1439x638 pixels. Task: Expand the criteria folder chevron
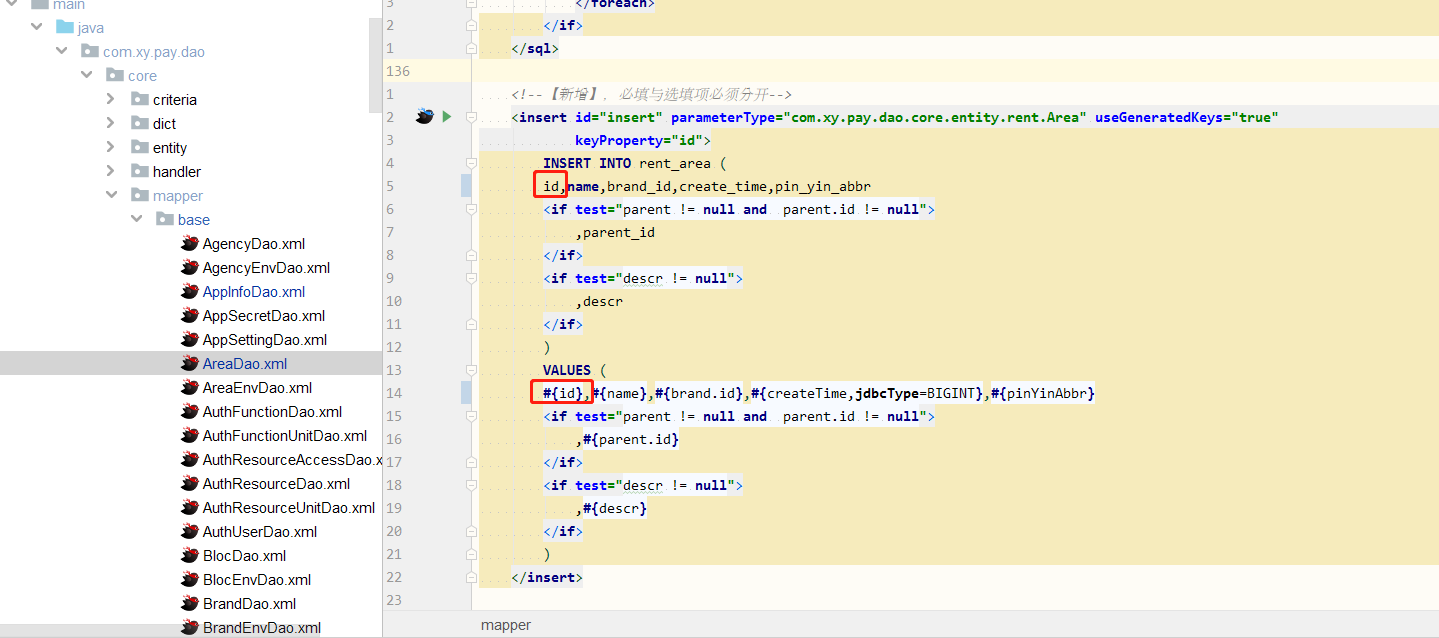tap(111, 99)
